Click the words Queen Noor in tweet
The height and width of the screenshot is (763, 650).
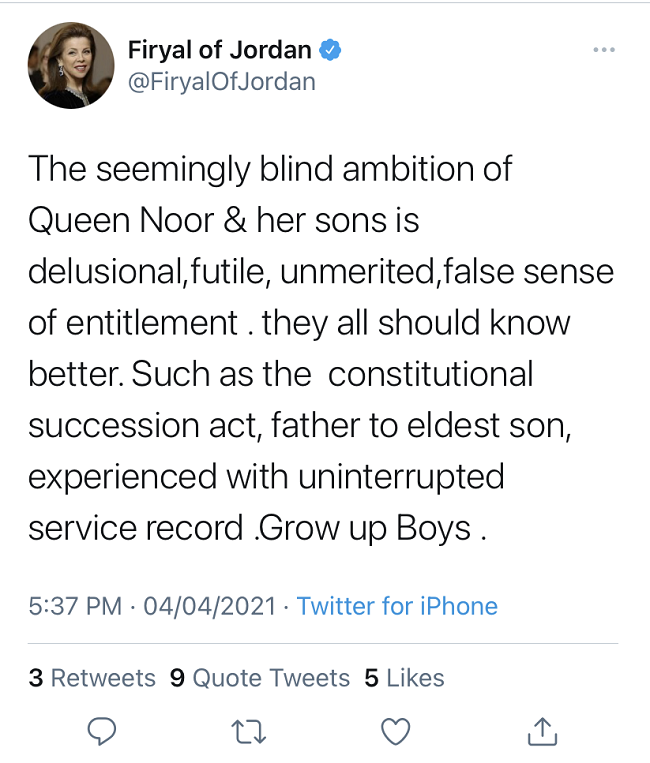[121, 220]
